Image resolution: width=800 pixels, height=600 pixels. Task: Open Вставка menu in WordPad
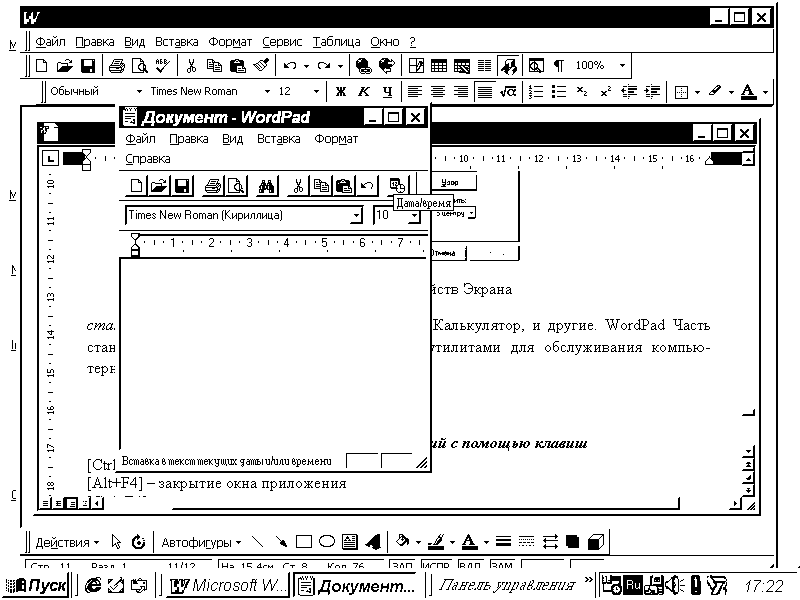pos(279,139)
